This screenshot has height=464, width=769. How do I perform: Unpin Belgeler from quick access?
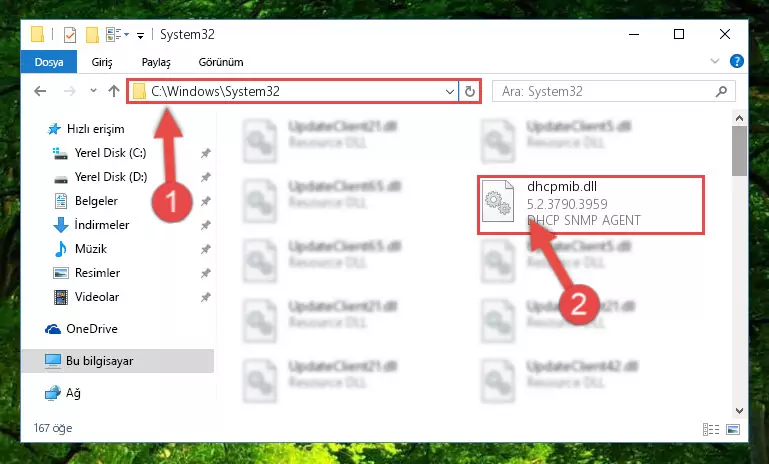(205, 201)
